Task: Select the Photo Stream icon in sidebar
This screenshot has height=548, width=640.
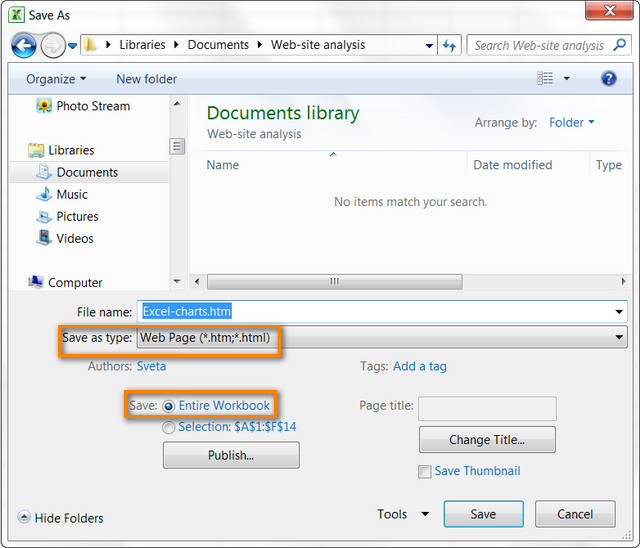Action: point(44,106)
